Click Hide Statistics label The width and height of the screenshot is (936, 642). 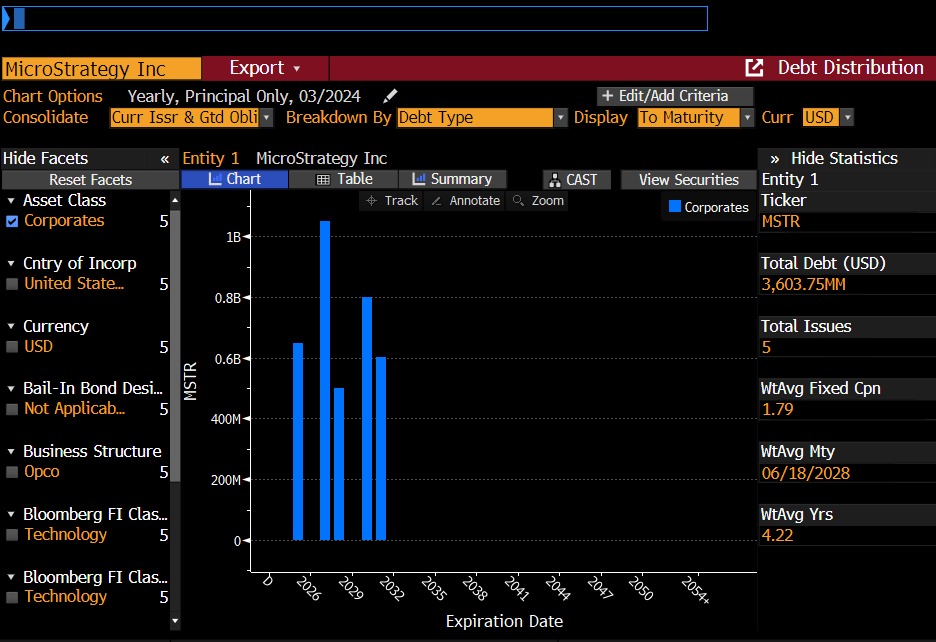(x=844, y=158)
